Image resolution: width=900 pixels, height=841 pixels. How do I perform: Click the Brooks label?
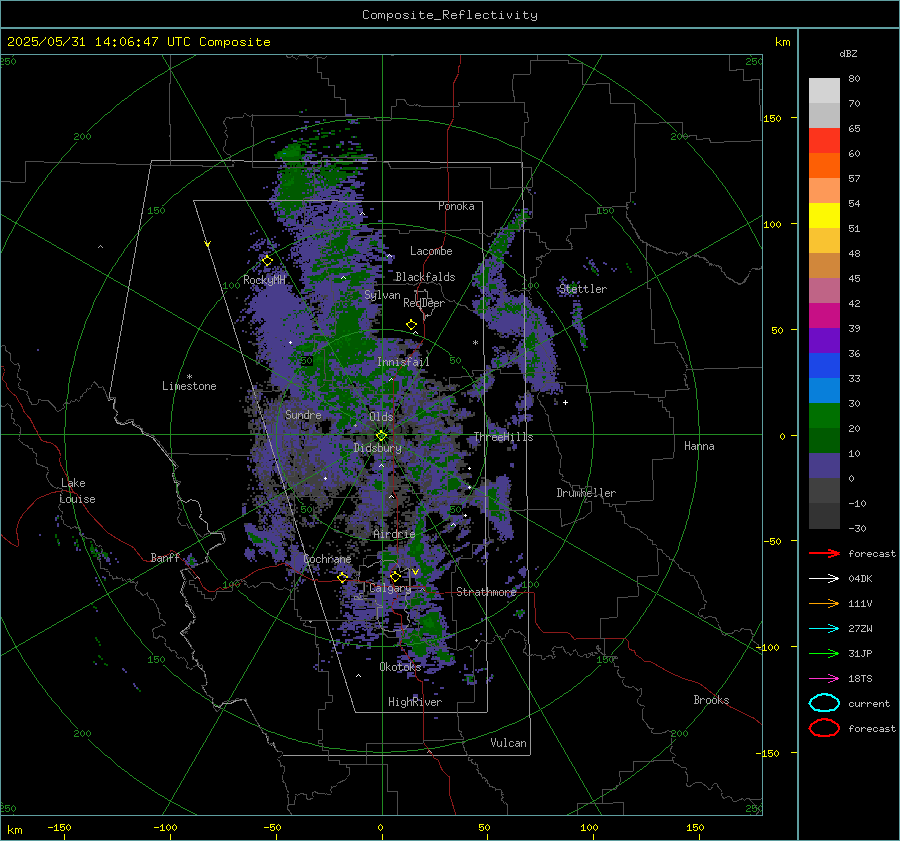pos(711,700)
